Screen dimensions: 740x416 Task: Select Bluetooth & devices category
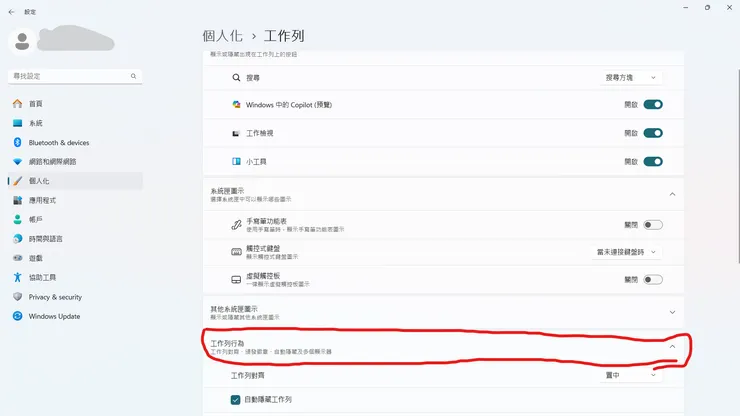point(75,142)
